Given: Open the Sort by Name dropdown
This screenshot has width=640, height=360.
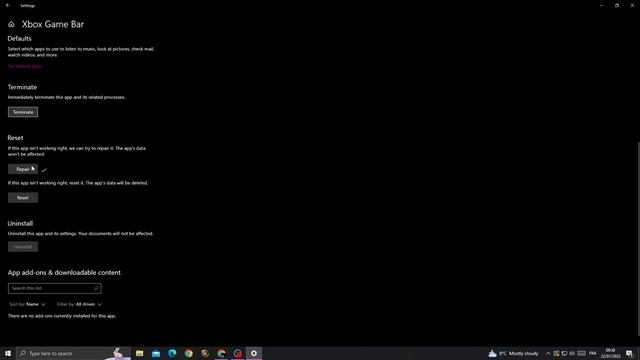Looking at the screenshot, I should [x=27, y=304].
